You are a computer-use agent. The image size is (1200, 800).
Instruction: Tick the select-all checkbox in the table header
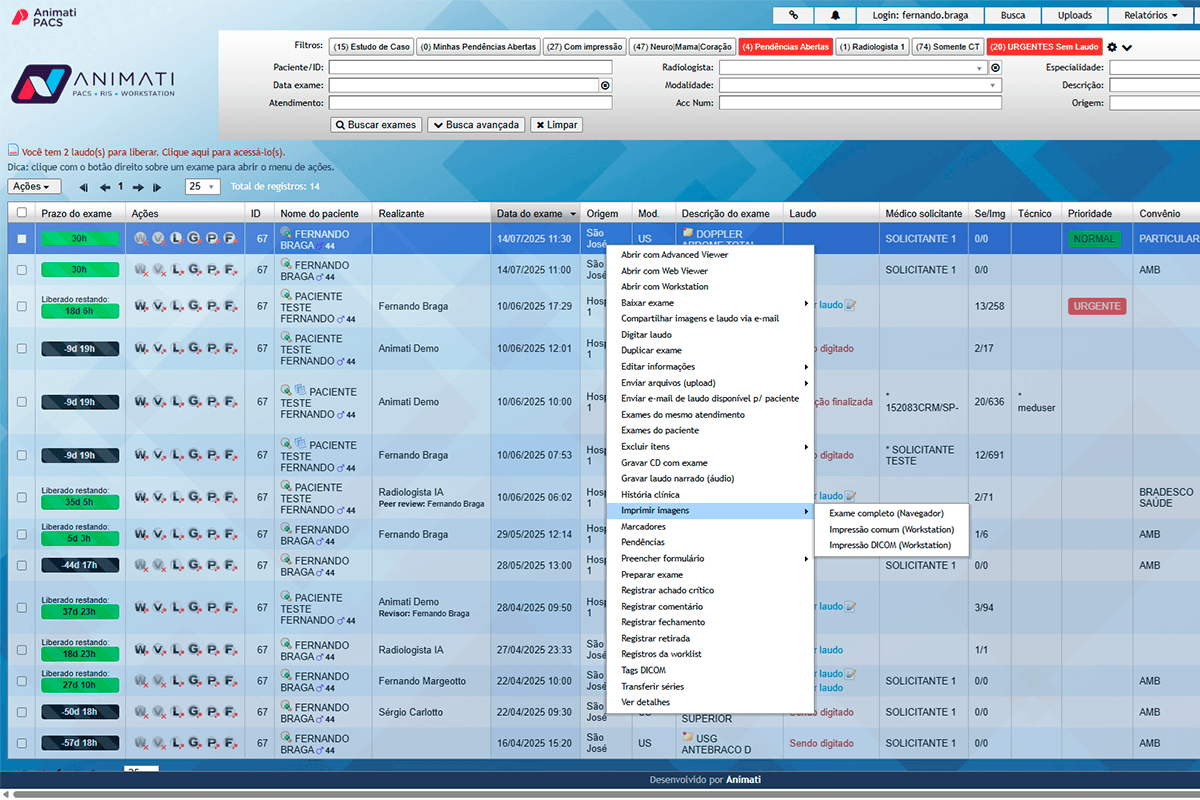(22, 213)
